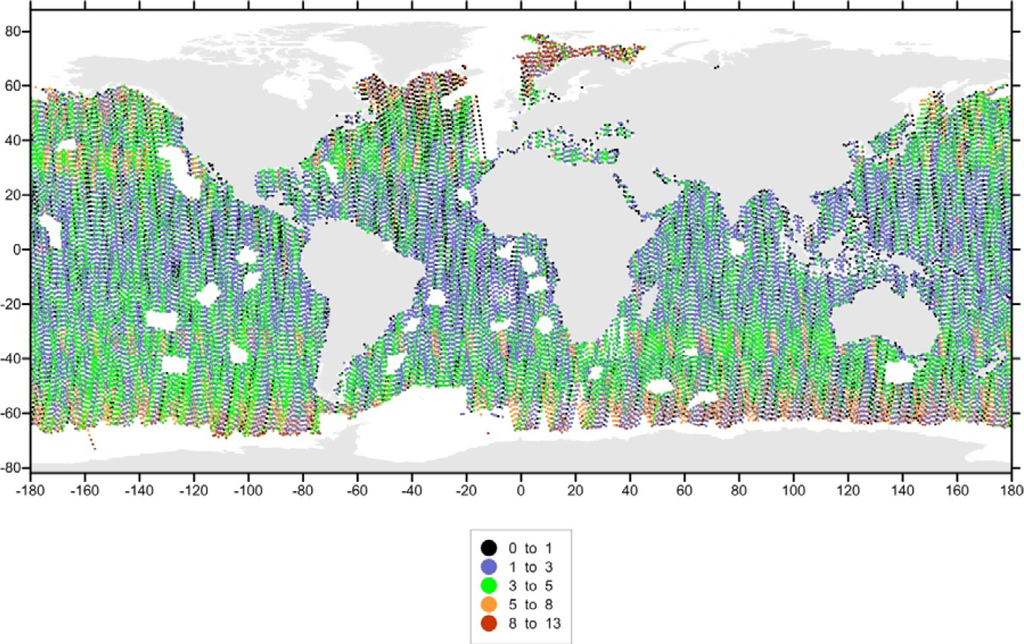
Task: Select the blue 1 to 3 legend circle
Action: [489, 566]
